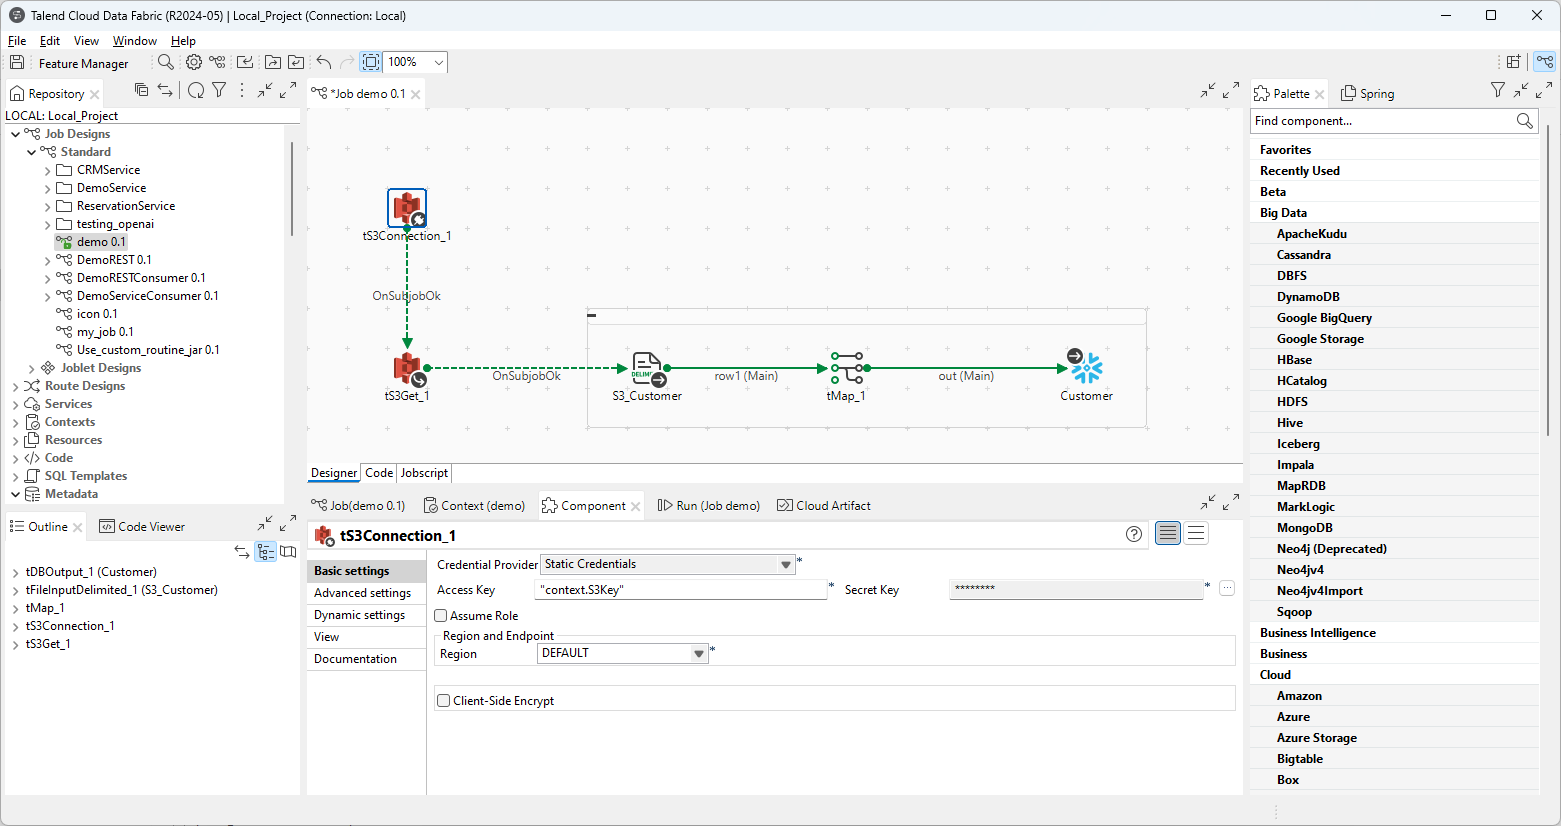This screenshot has height=826, width=1561.
Task: Switch to the Spring tab
Action: pyautogui.click(x=1368, y=93)
